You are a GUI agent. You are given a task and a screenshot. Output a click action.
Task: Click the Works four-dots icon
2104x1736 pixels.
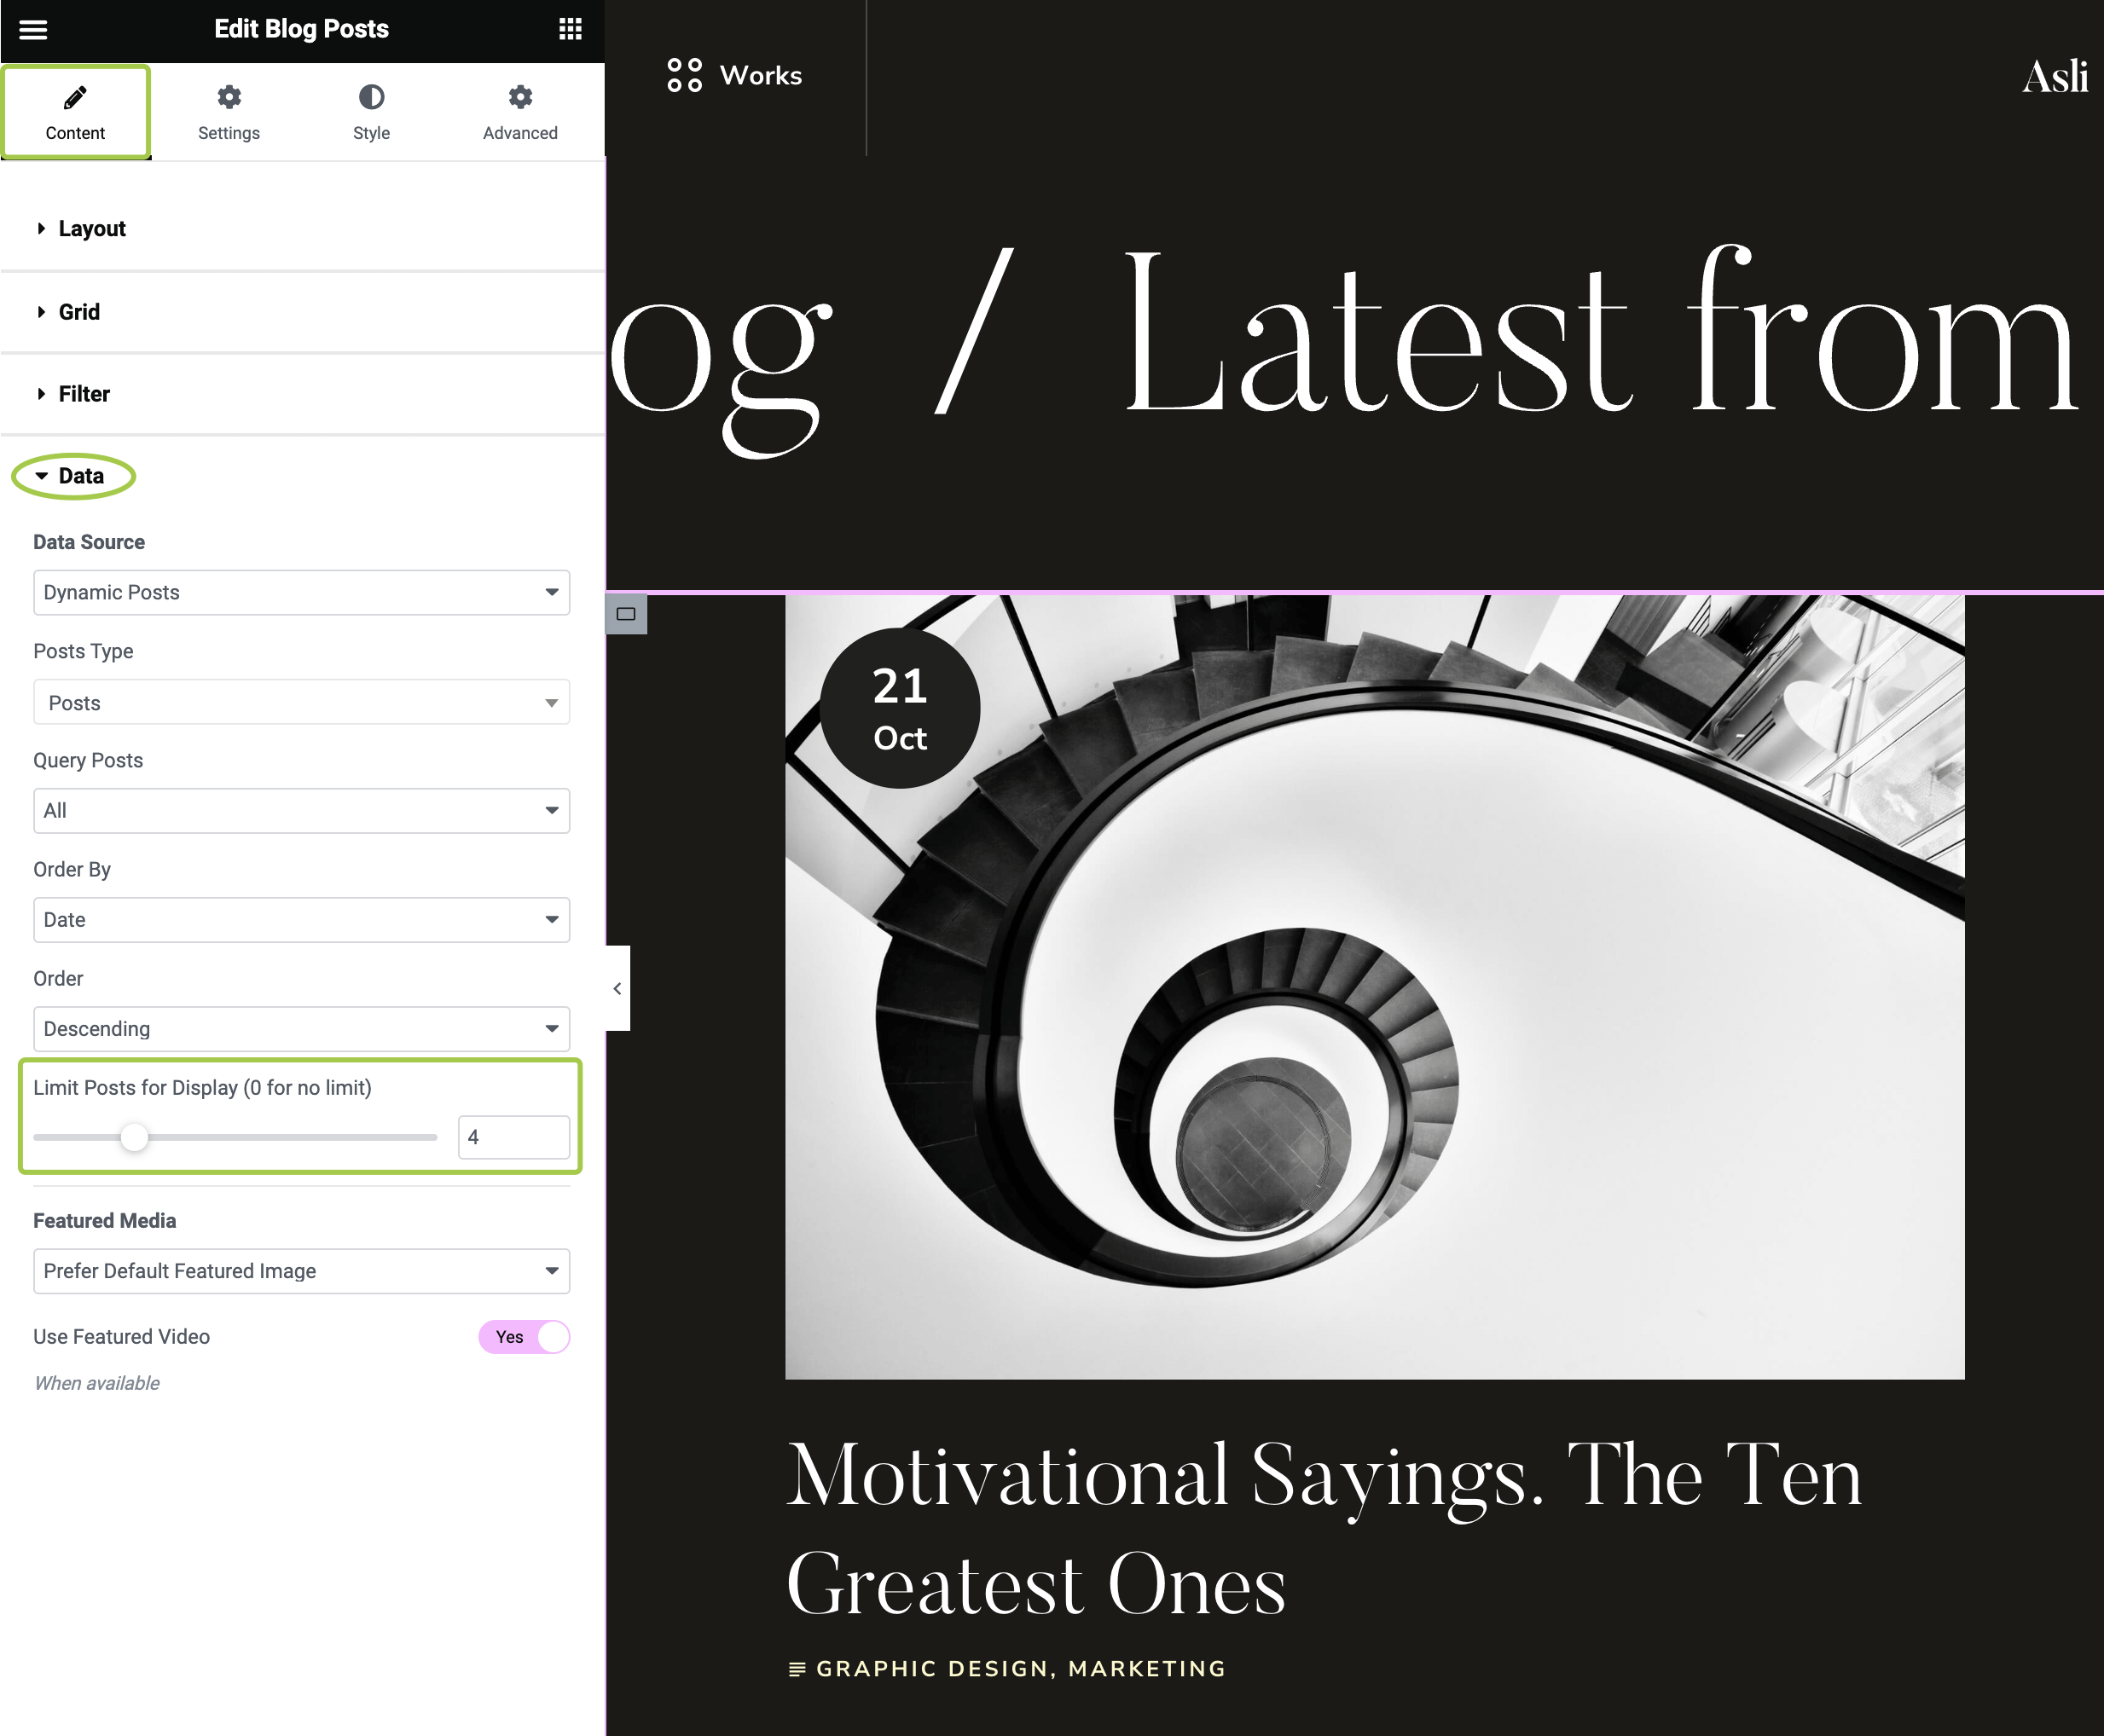[685, 75]
